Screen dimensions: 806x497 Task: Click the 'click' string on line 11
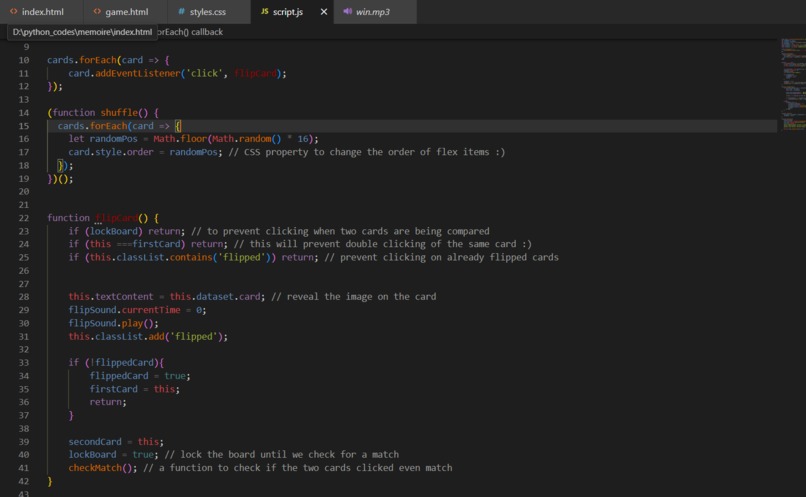(205, 73)
